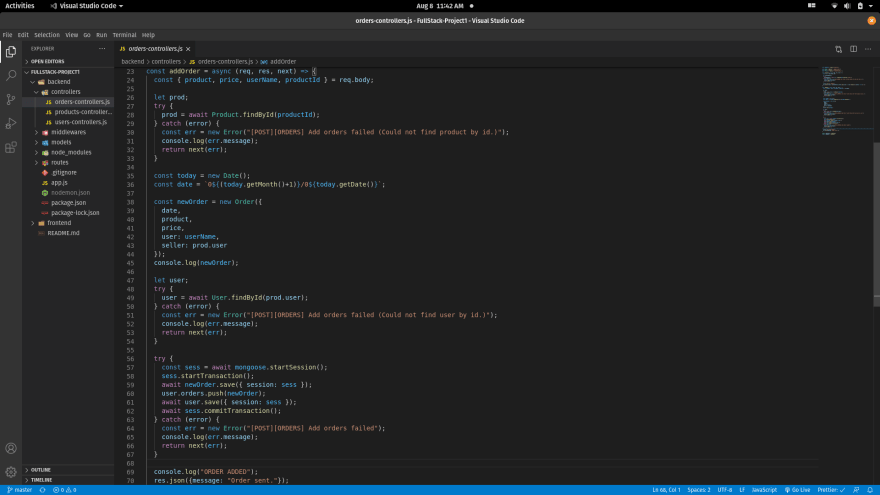Open the Selection menu
This screenshot has width=880, height=495.
(47, 35)
